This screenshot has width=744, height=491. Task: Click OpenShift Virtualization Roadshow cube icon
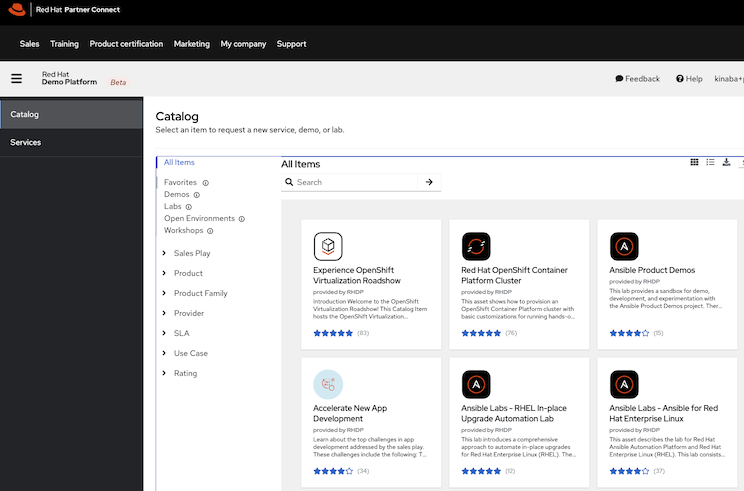[x=328, y=246]
